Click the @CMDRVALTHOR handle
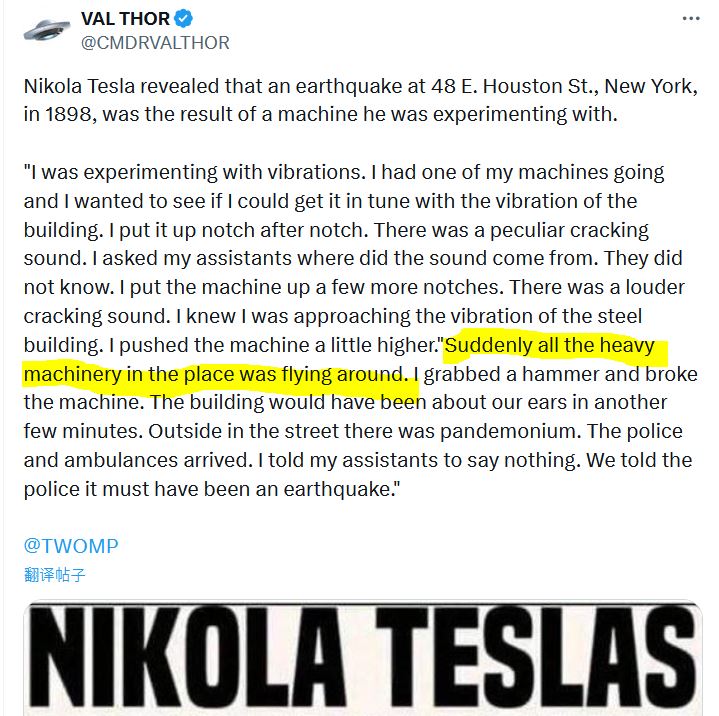The width and height of the screenshot is (719, 716). pos(155,43)
